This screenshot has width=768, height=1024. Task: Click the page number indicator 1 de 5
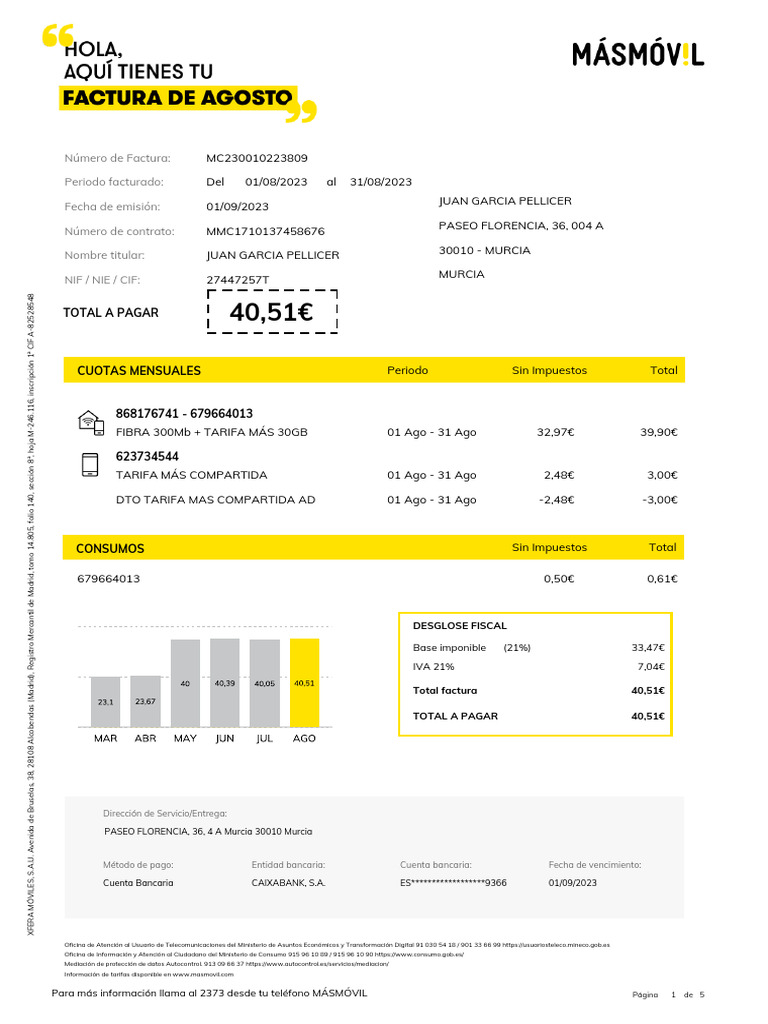tap(688, 995)
